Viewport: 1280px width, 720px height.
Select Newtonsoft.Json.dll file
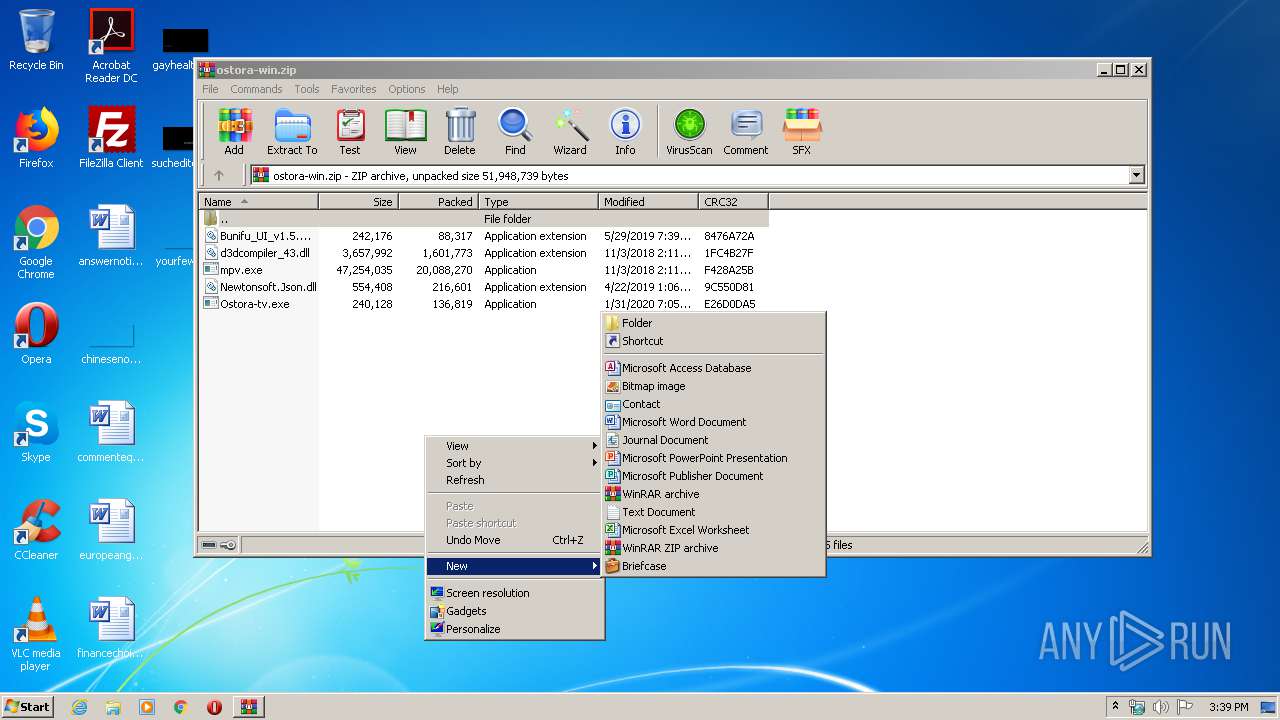click(x=484, y=287)
